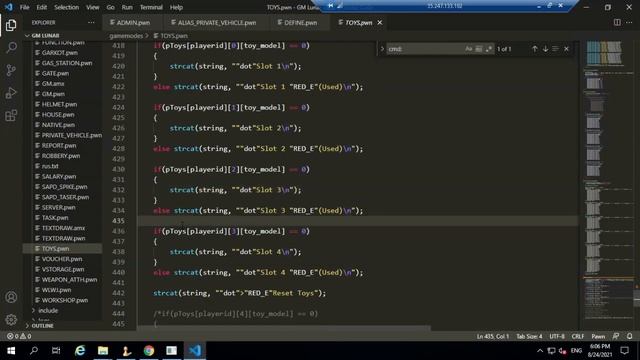Viewport: 640px width, 360px height.
Task: Expand the replace field toggle arrow
Action: (382, 49)
